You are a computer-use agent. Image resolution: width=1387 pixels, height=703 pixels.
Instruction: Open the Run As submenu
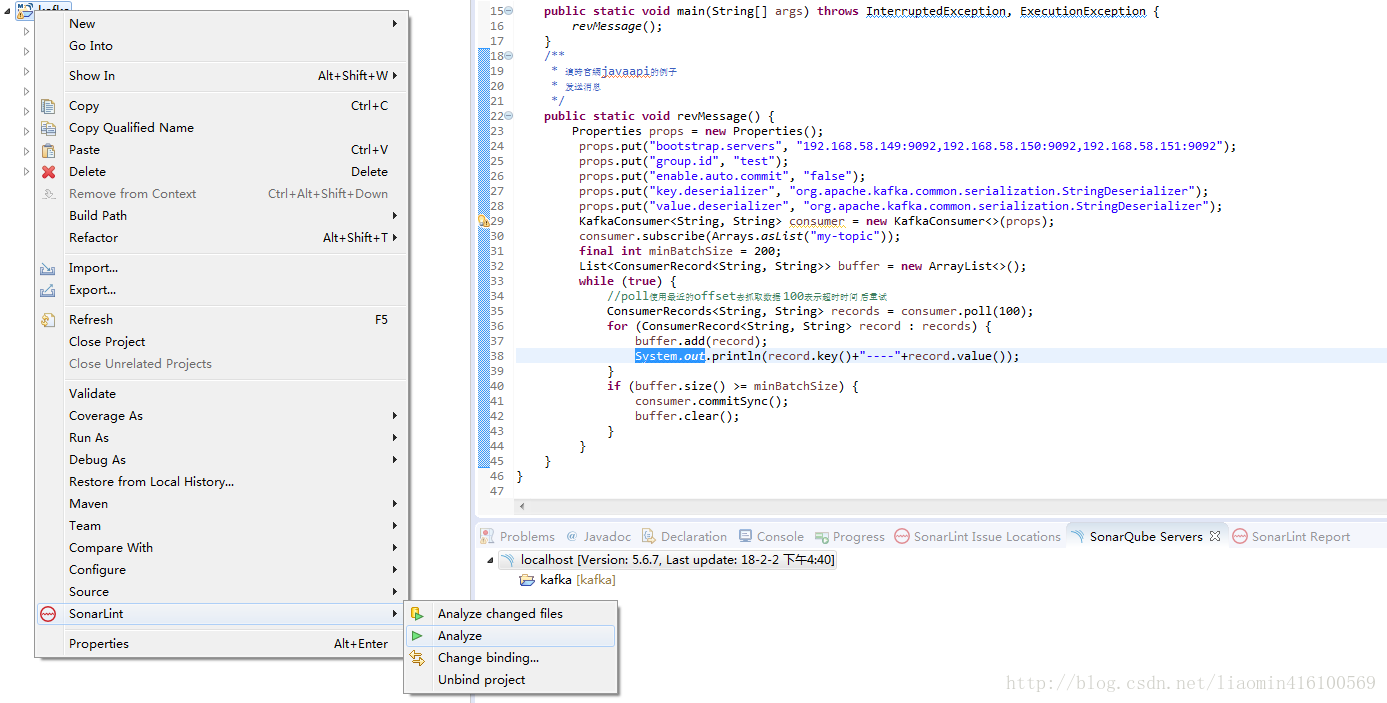pos(223,438)
